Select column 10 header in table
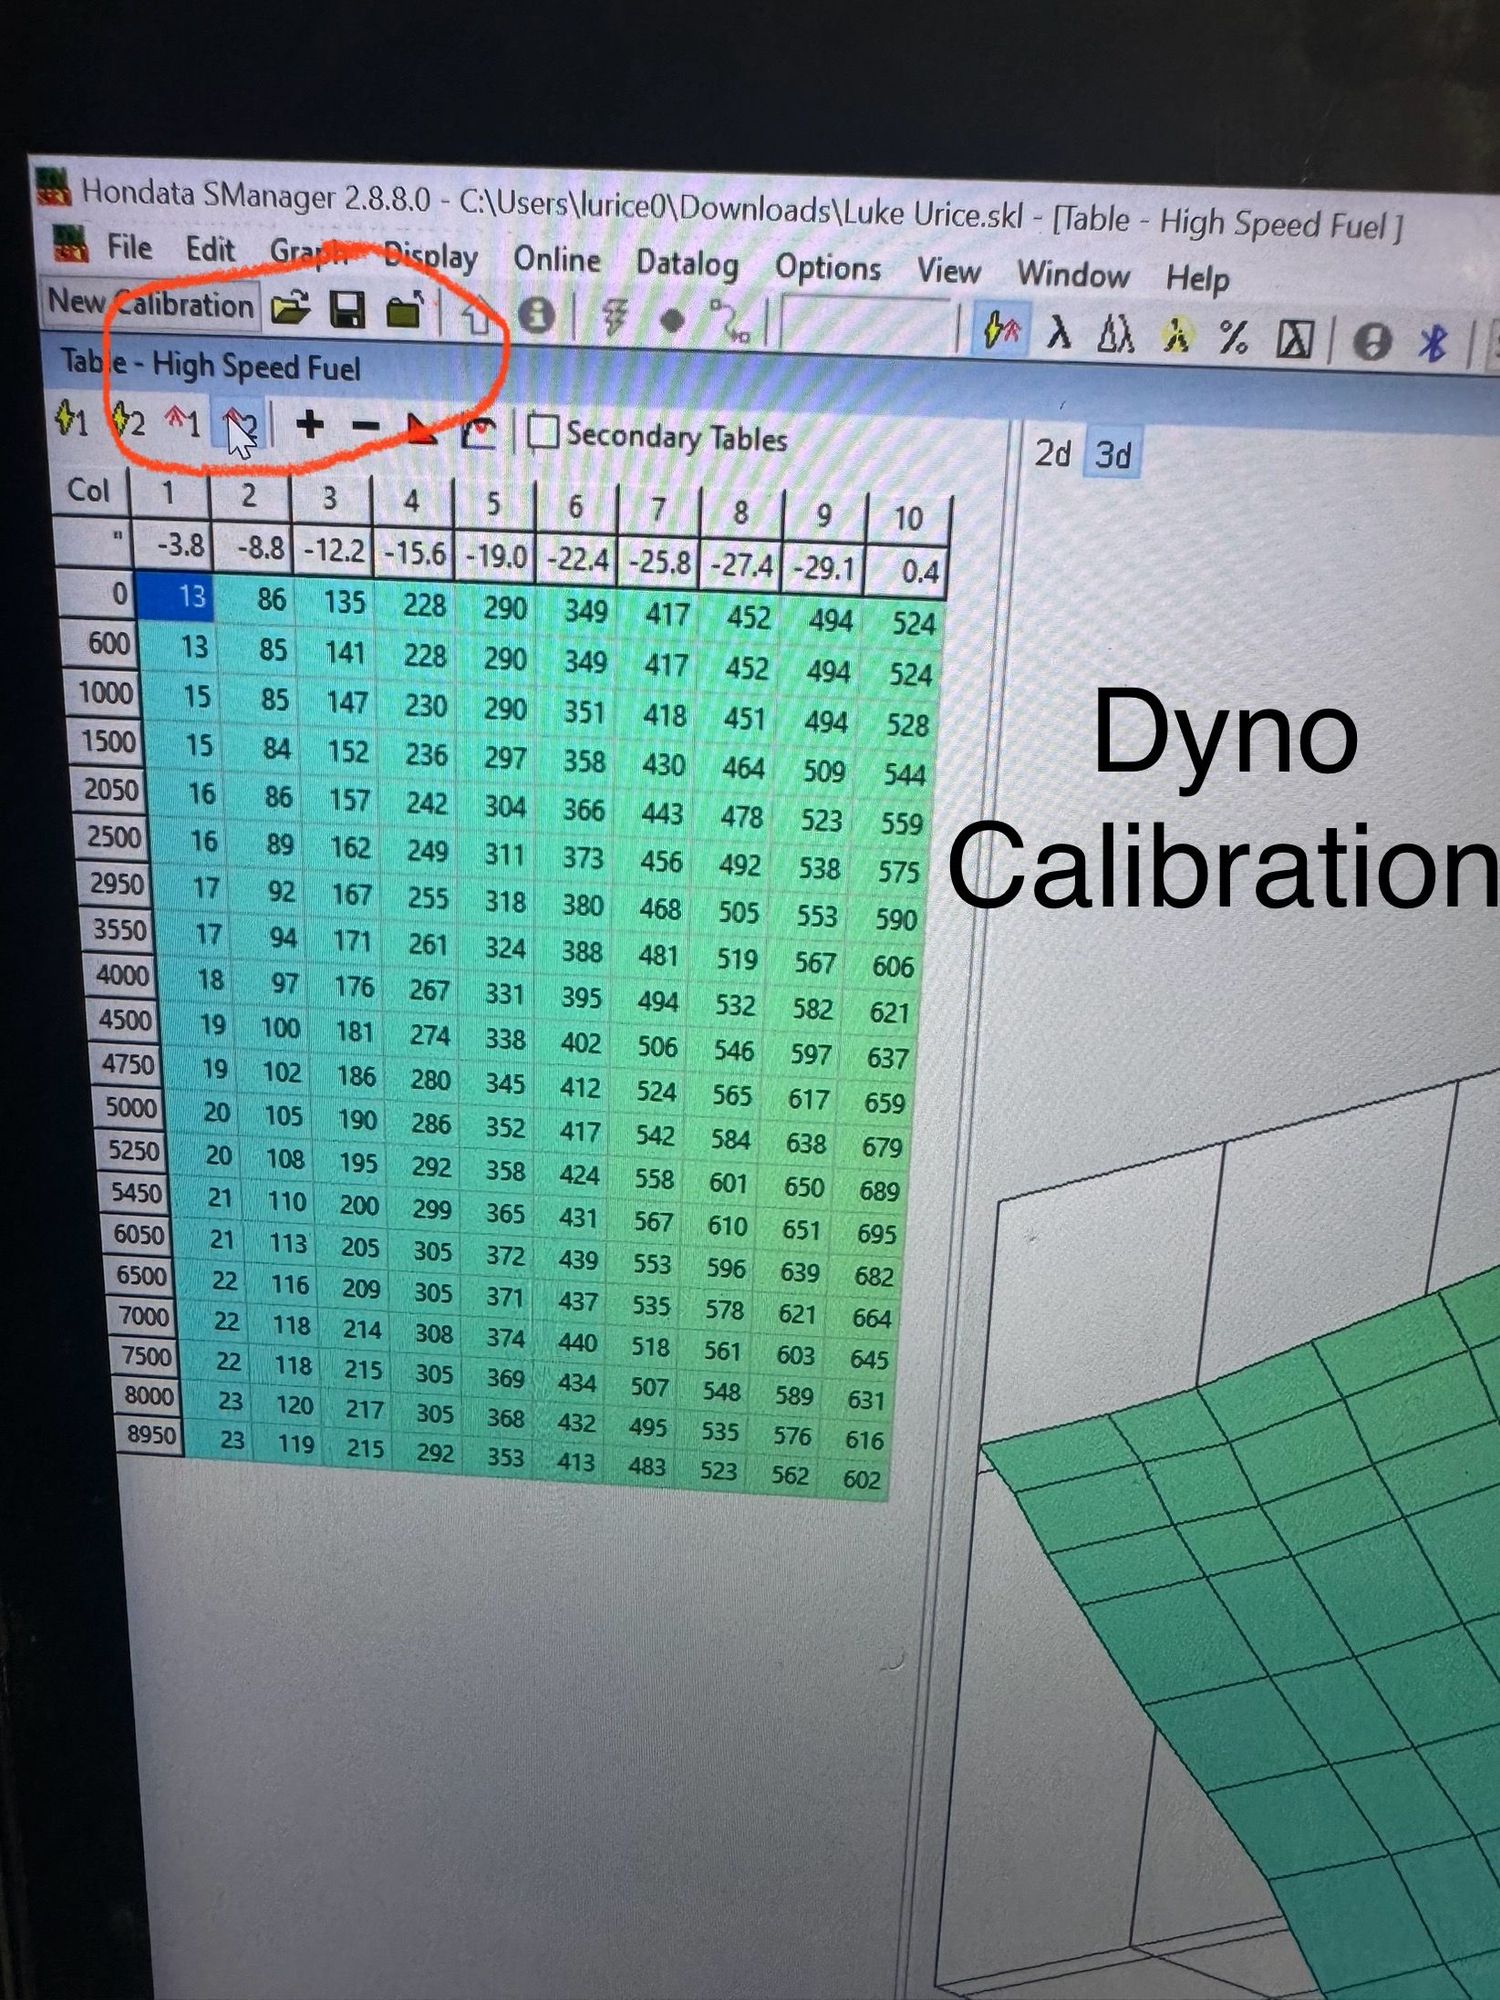 (x=907, y=518)
